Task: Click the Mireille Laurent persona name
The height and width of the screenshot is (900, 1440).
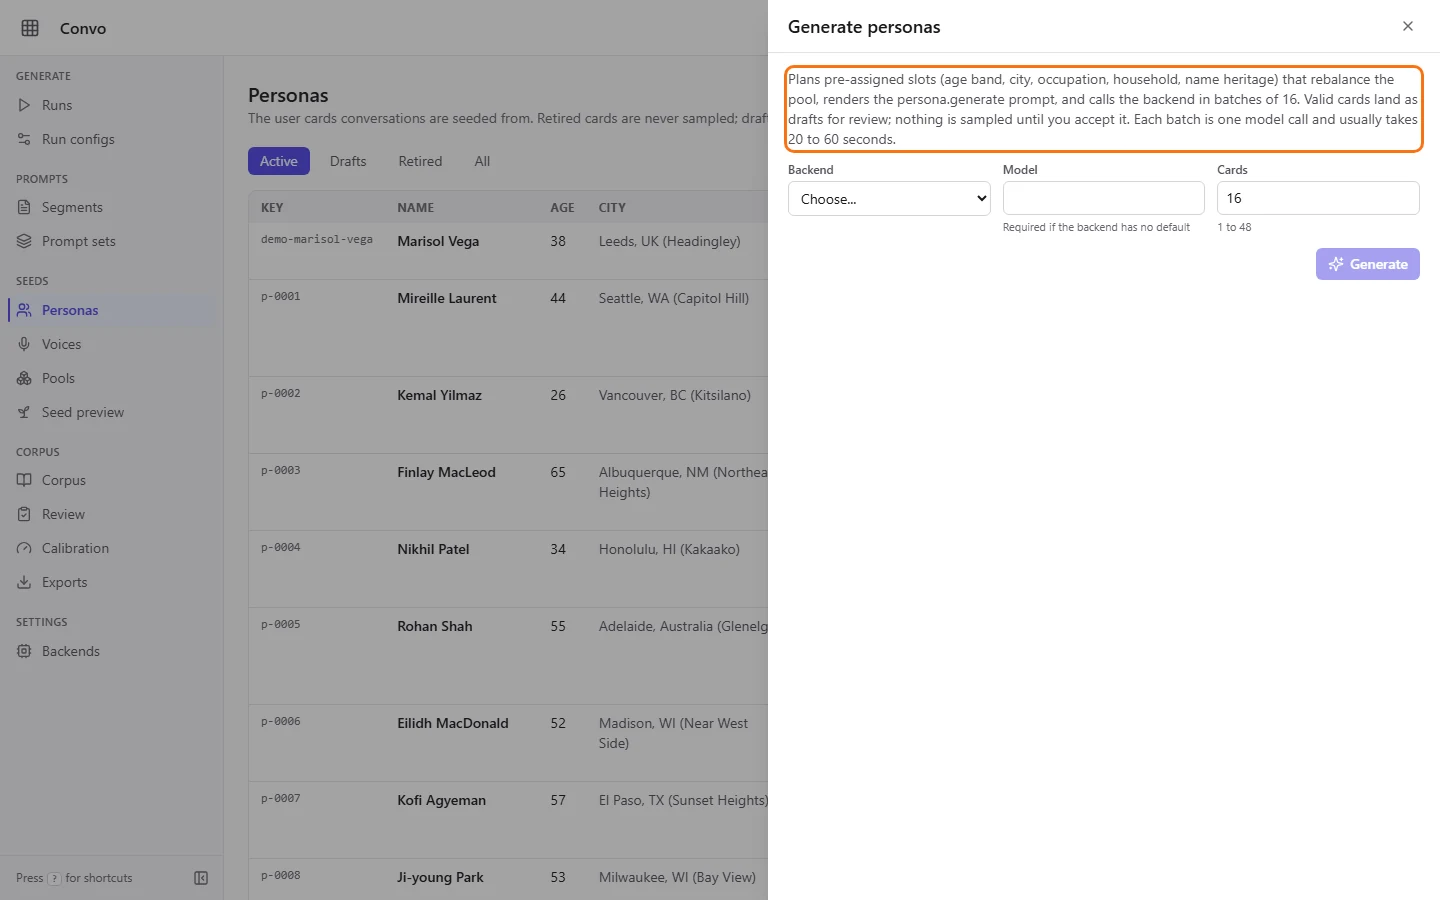Action: point(447,298)
